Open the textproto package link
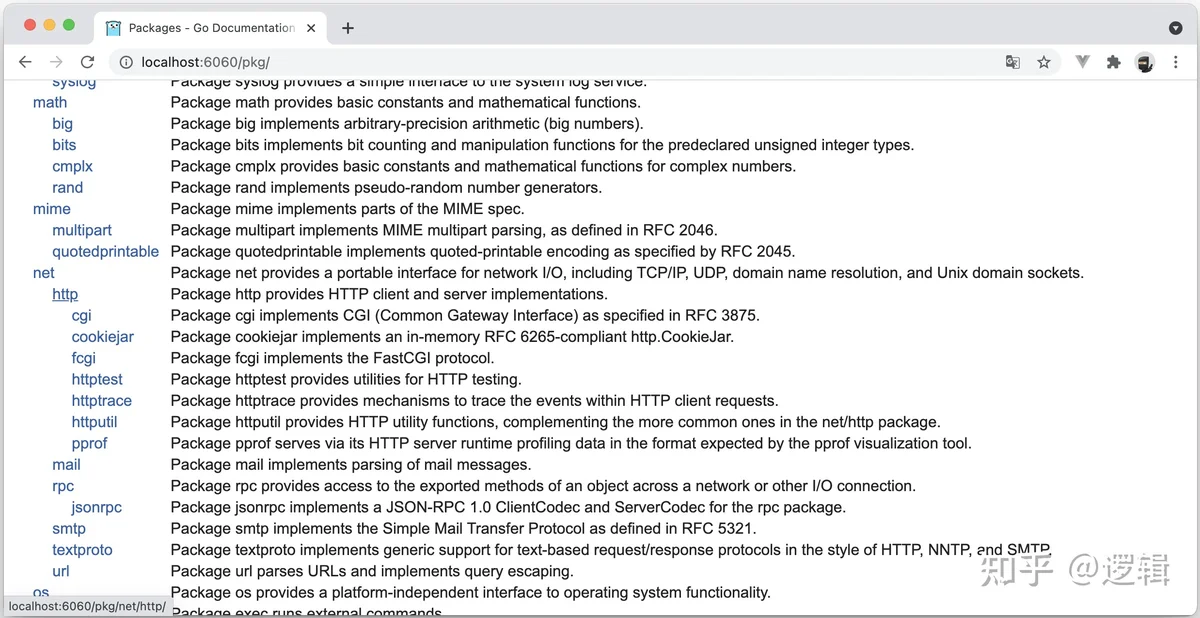 click(x=82, y=550)
